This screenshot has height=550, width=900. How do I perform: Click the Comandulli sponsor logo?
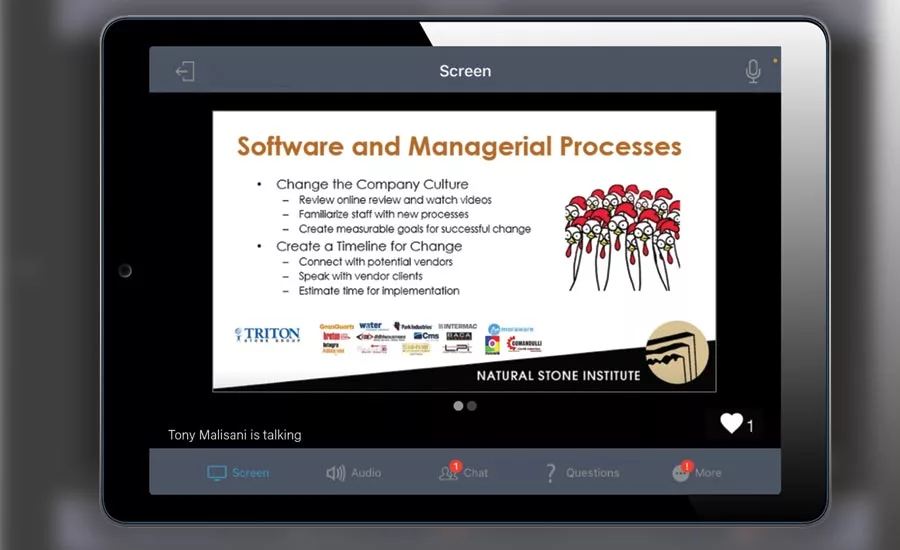(x=525, y=344)
